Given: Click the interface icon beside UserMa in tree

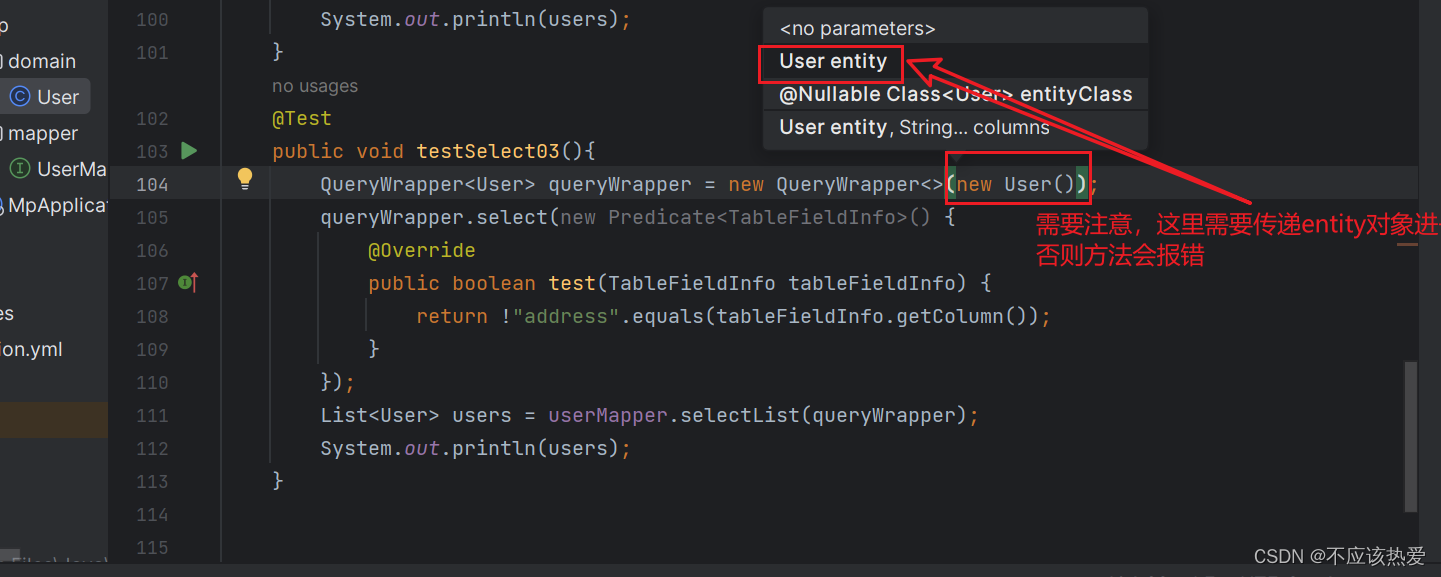Looking at the screenshot, I should click(x=20, y=169).
